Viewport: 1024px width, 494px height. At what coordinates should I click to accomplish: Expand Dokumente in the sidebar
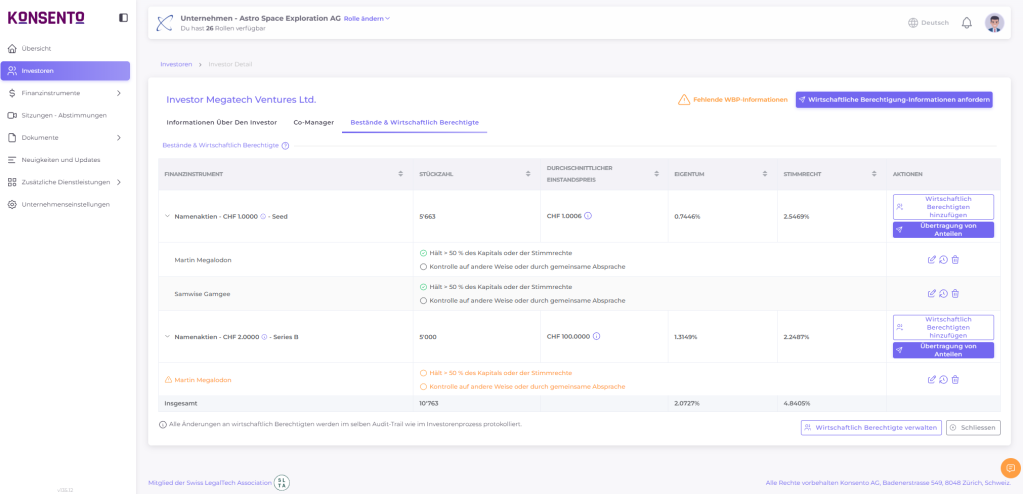point(118,137)
